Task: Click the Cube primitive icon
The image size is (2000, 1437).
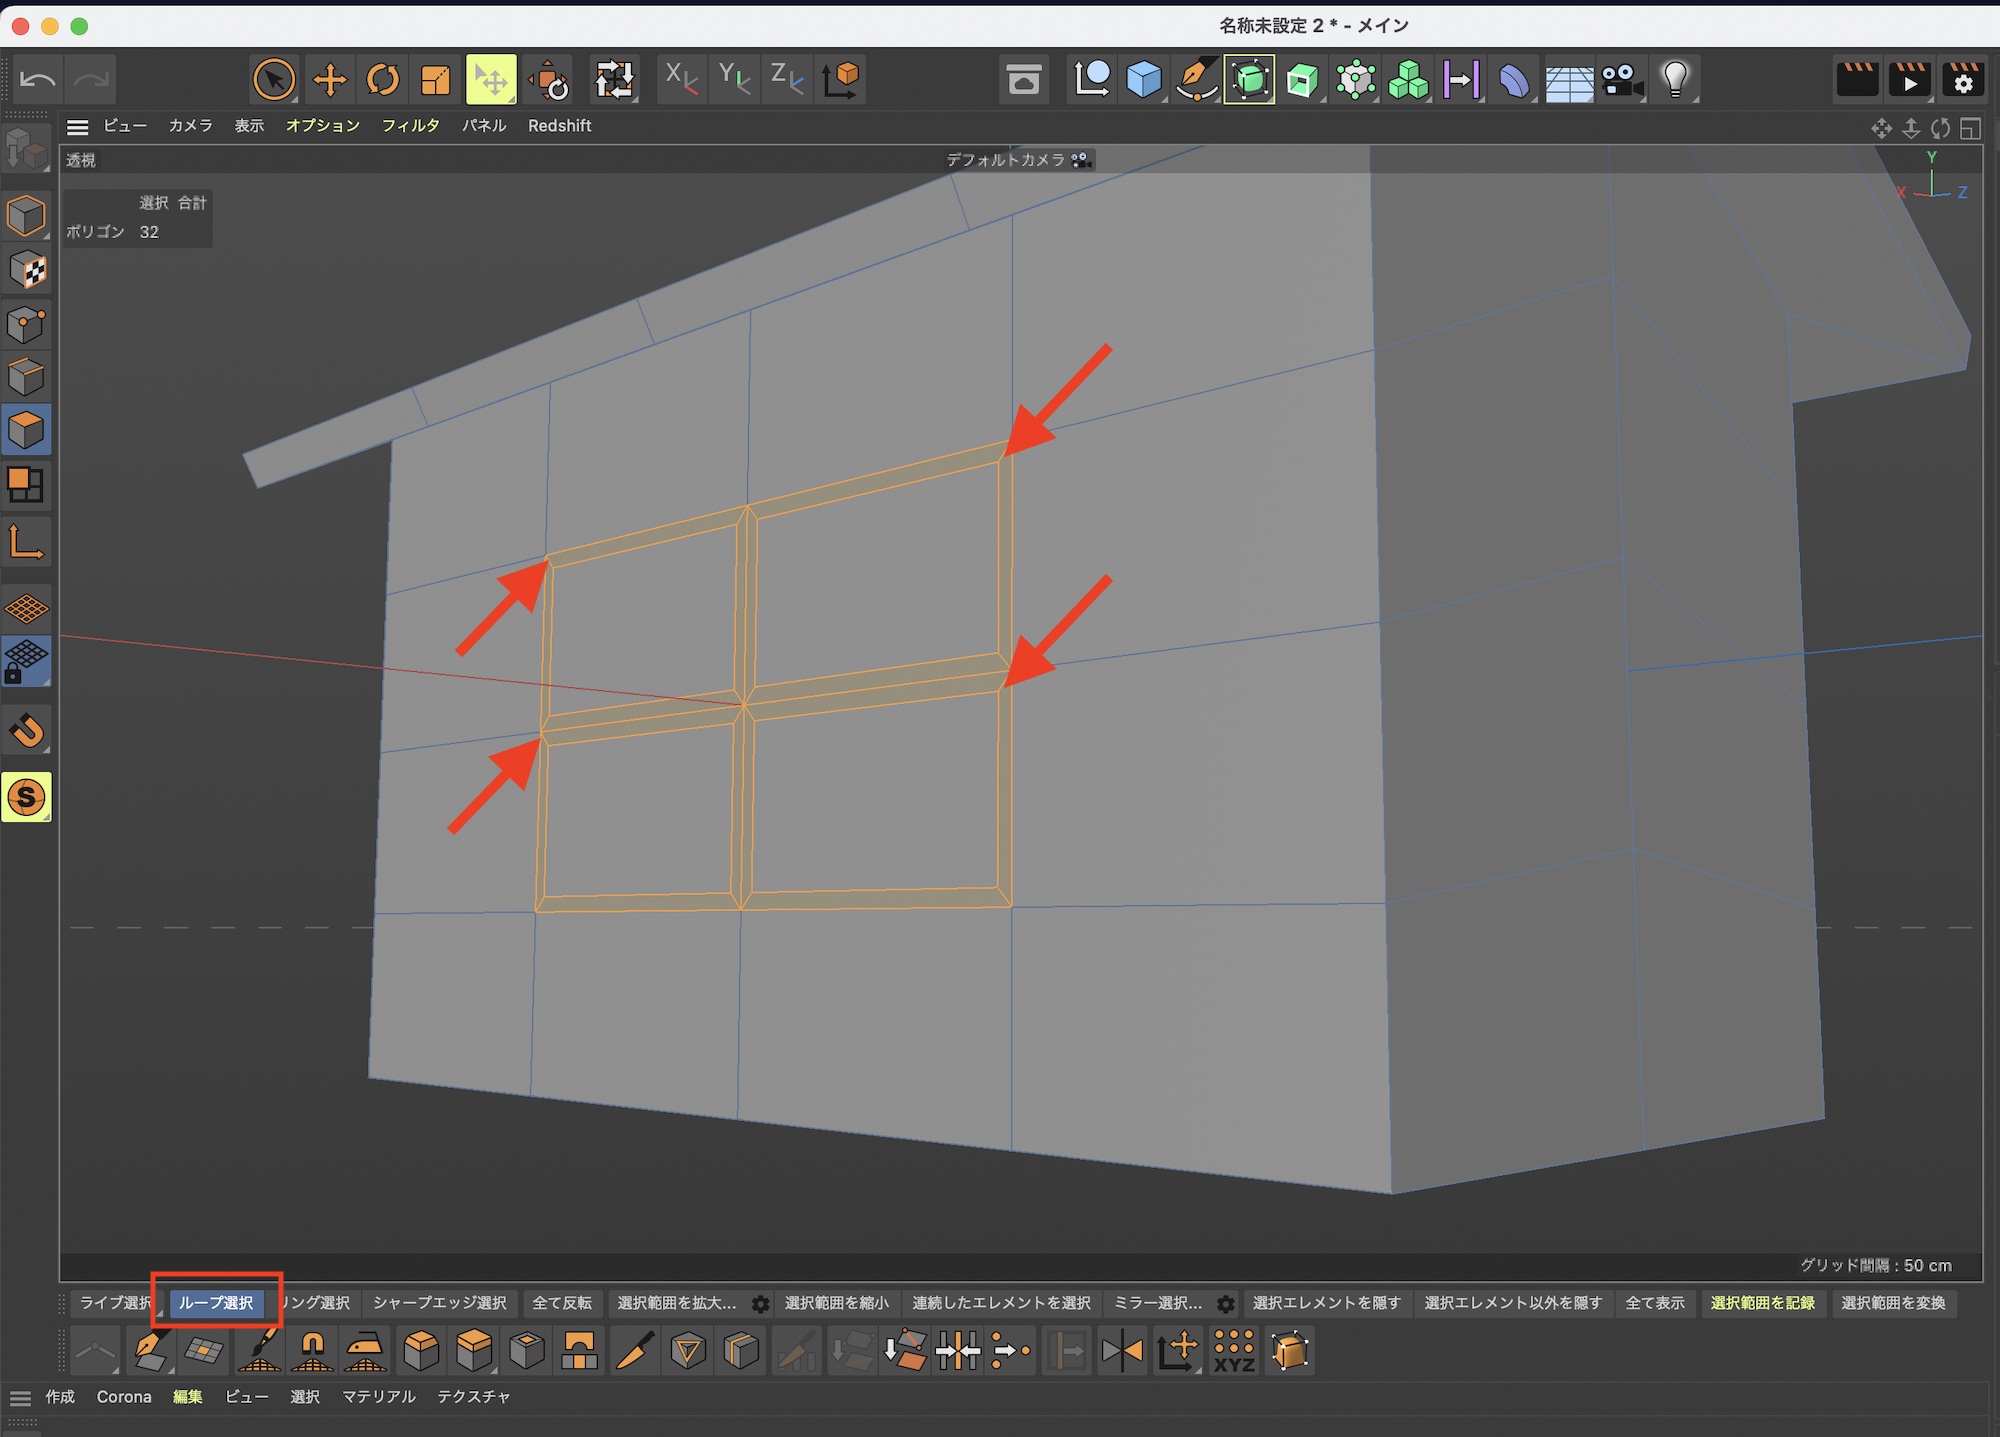Action: [x=1144, y=80]
